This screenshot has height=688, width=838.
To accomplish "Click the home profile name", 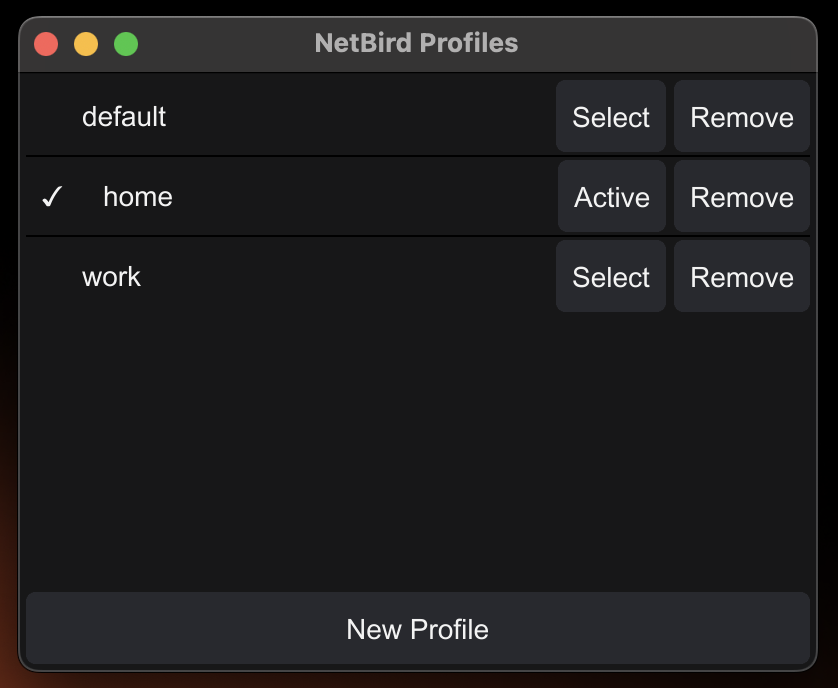I will [138, 197].
